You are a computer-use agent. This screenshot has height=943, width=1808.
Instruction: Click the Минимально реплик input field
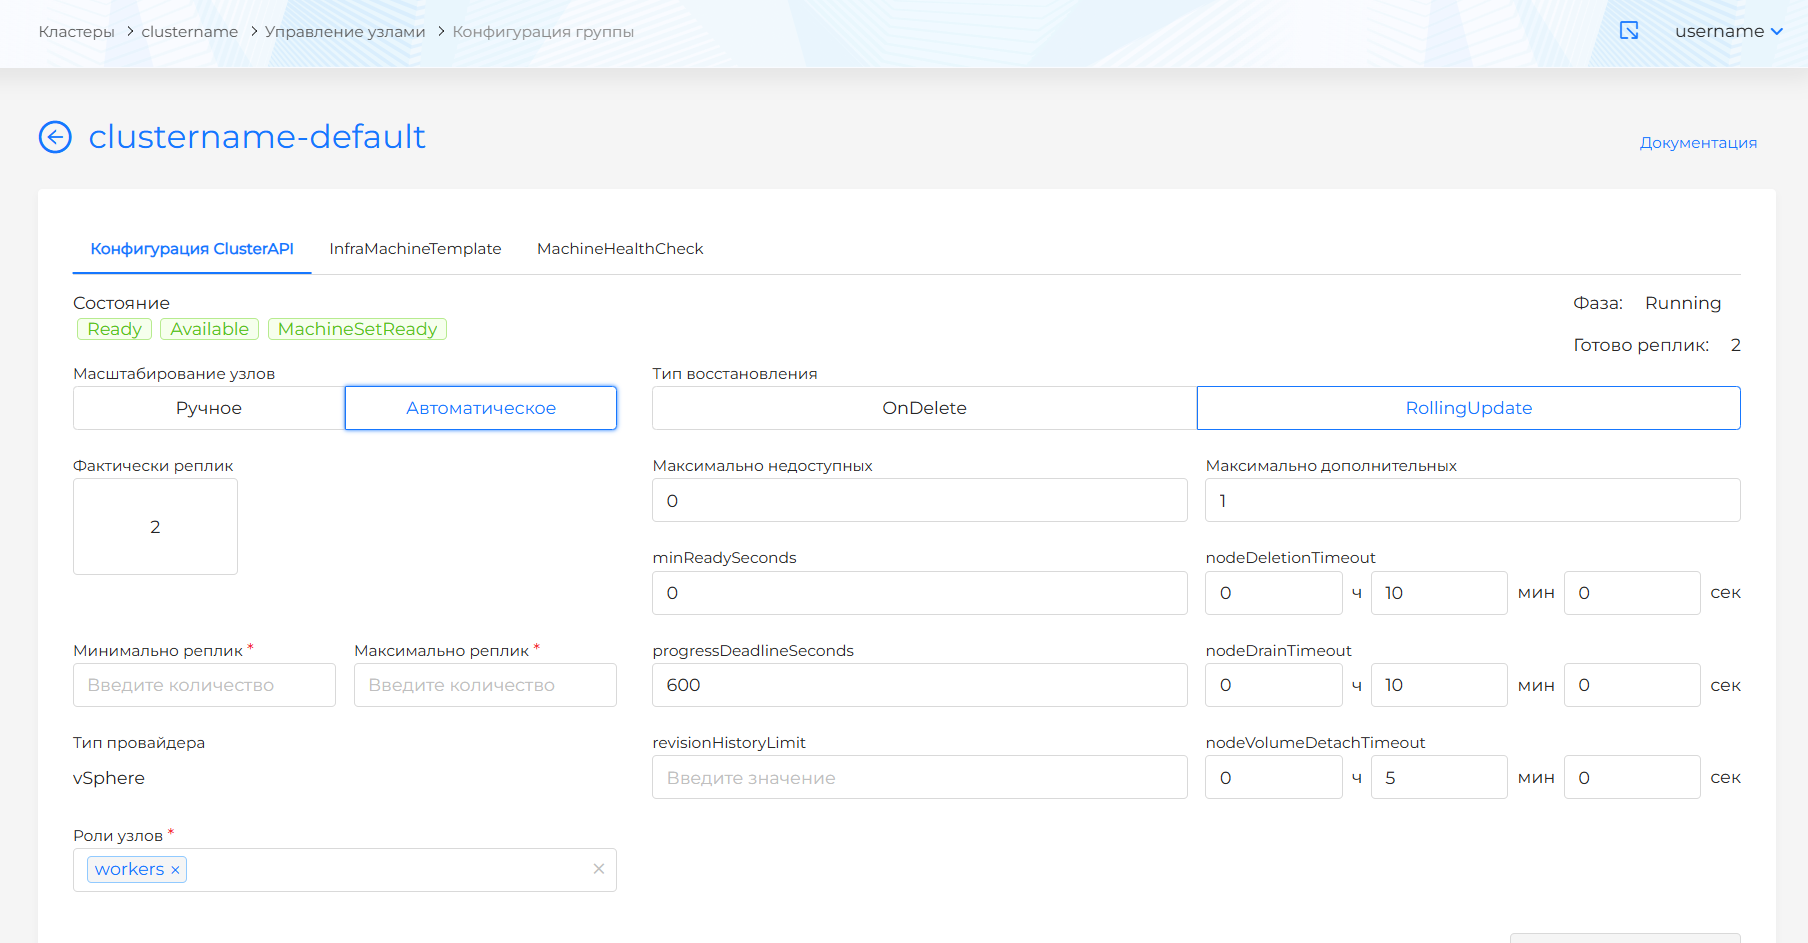pos(204,685)
